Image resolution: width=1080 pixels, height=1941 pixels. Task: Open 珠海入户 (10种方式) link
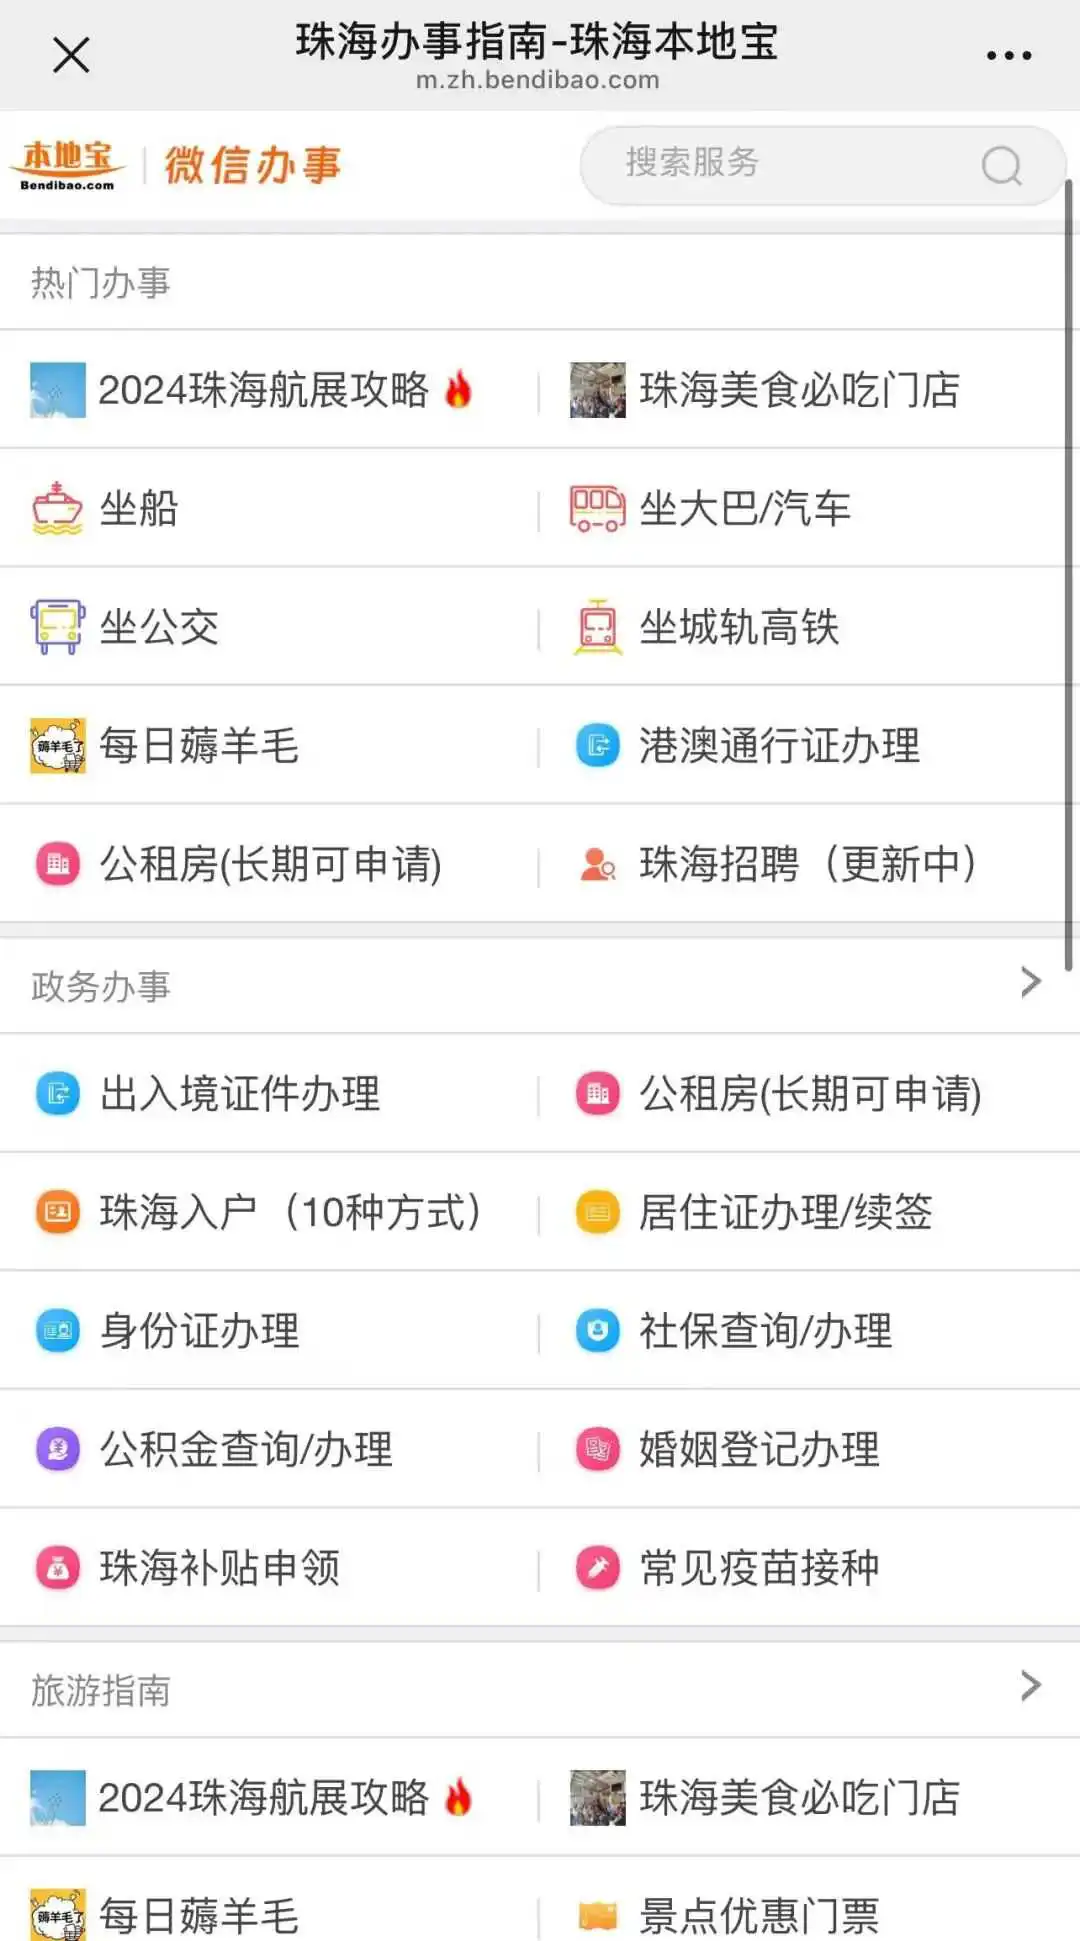pos(290,1212)
